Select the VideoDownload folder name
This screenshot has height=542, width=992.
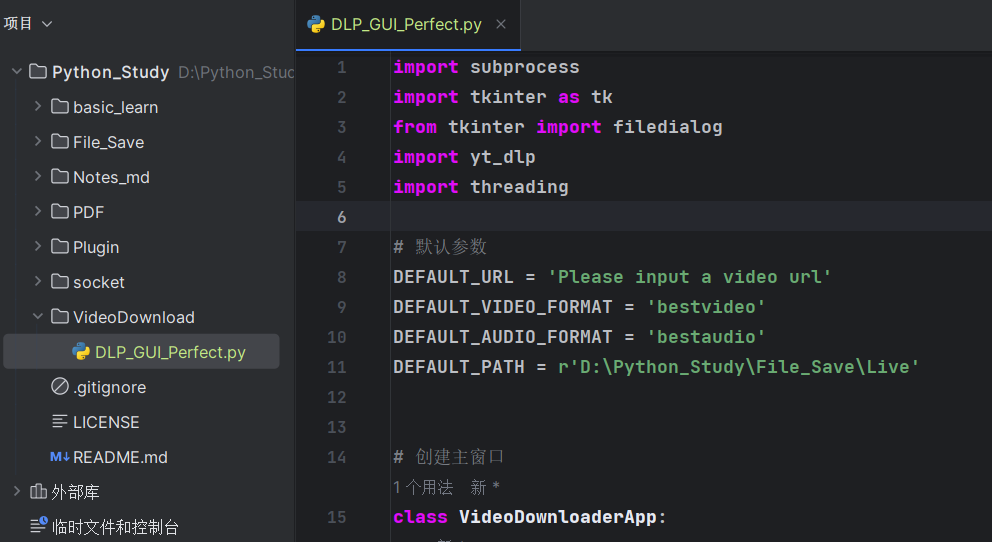(133, 317)
